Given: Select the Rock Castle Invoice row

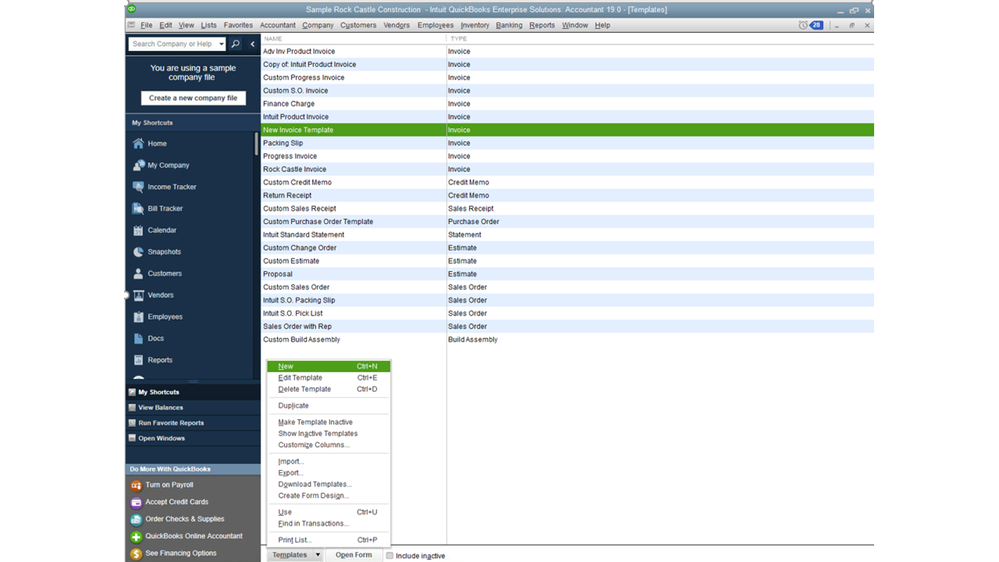Looking at the screenshot, I should click(x=567, y=169).
